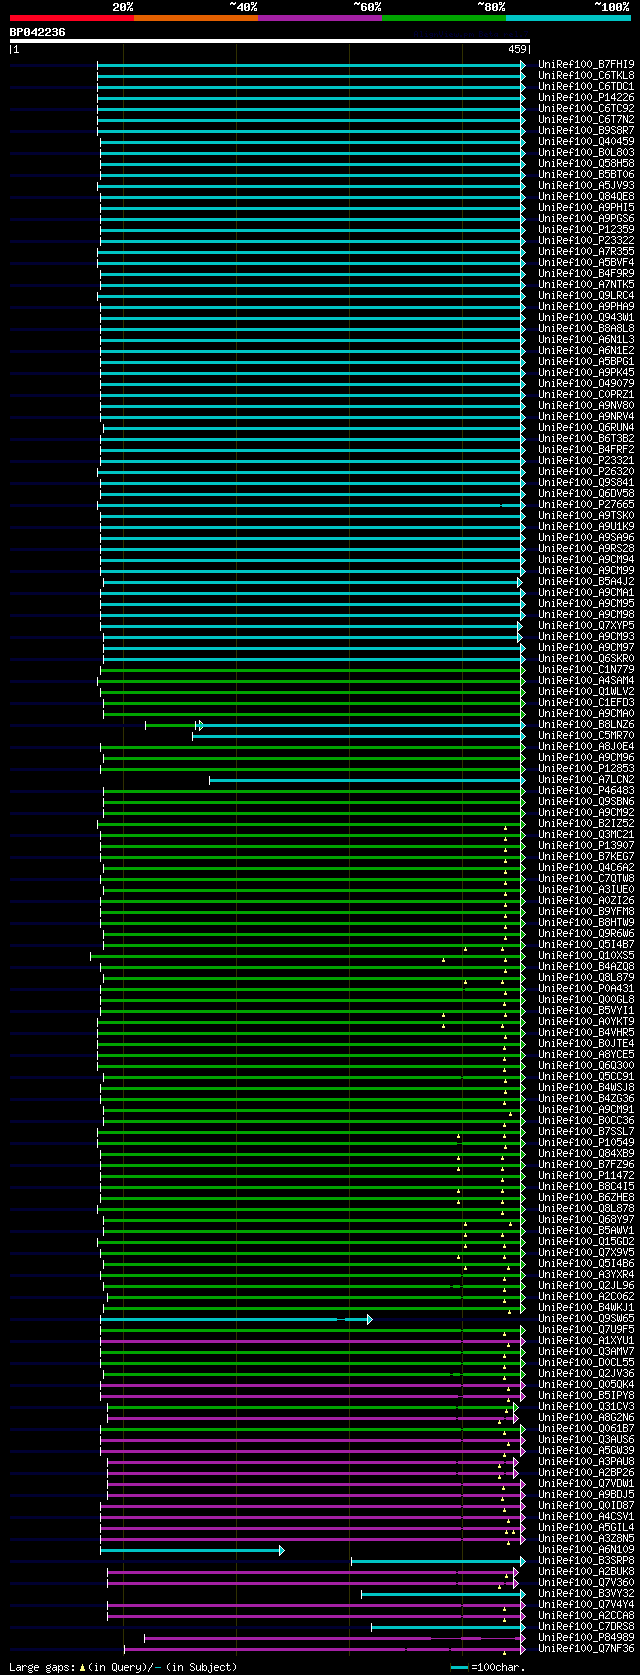Select label UniRef100_C5MR70

[586, 735]
